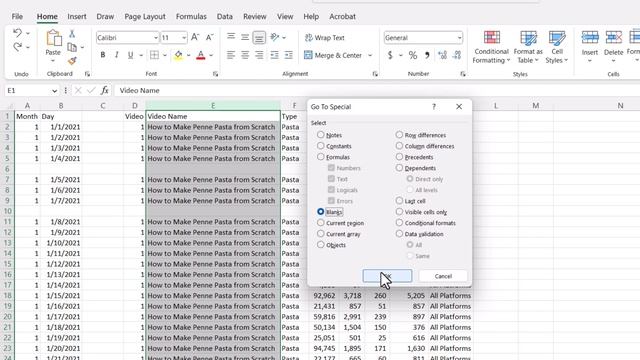Viewport: 640px width, 360px height.
Task: Toggle Bold formatting
Action: [x=102, y=55]
